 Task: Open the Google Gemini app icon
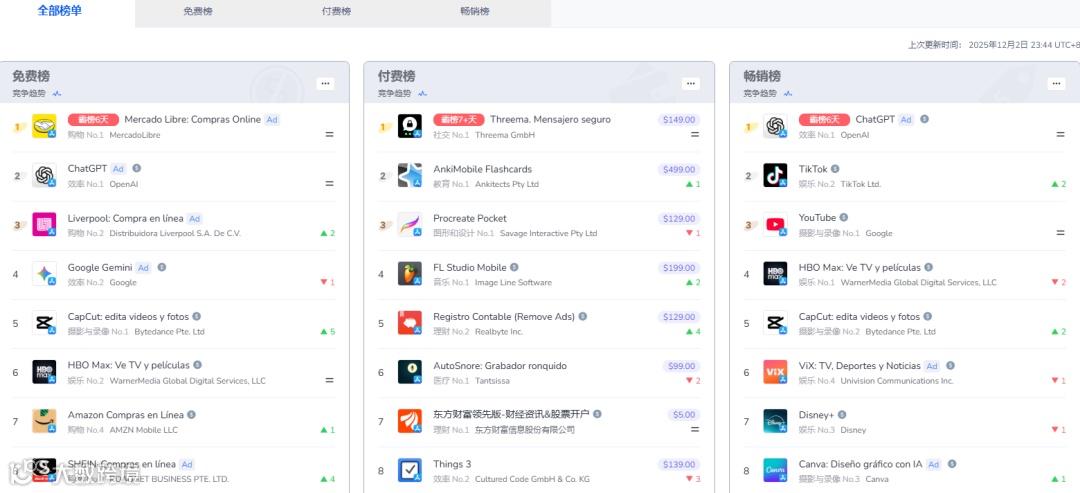(x=44, y=273)
